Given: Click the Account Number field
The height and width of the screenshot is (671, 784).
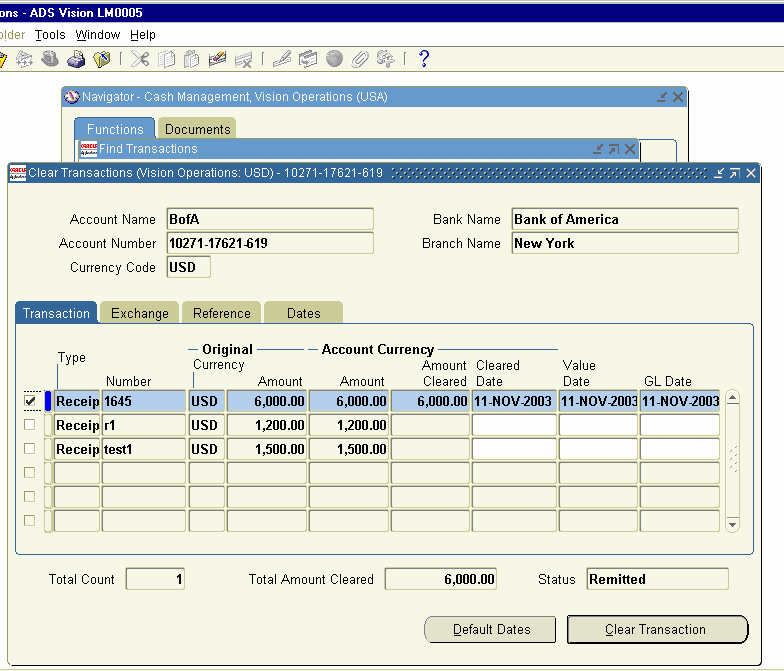Looking at the screenshot, I should pyautogui.click(x=270, y=243).
